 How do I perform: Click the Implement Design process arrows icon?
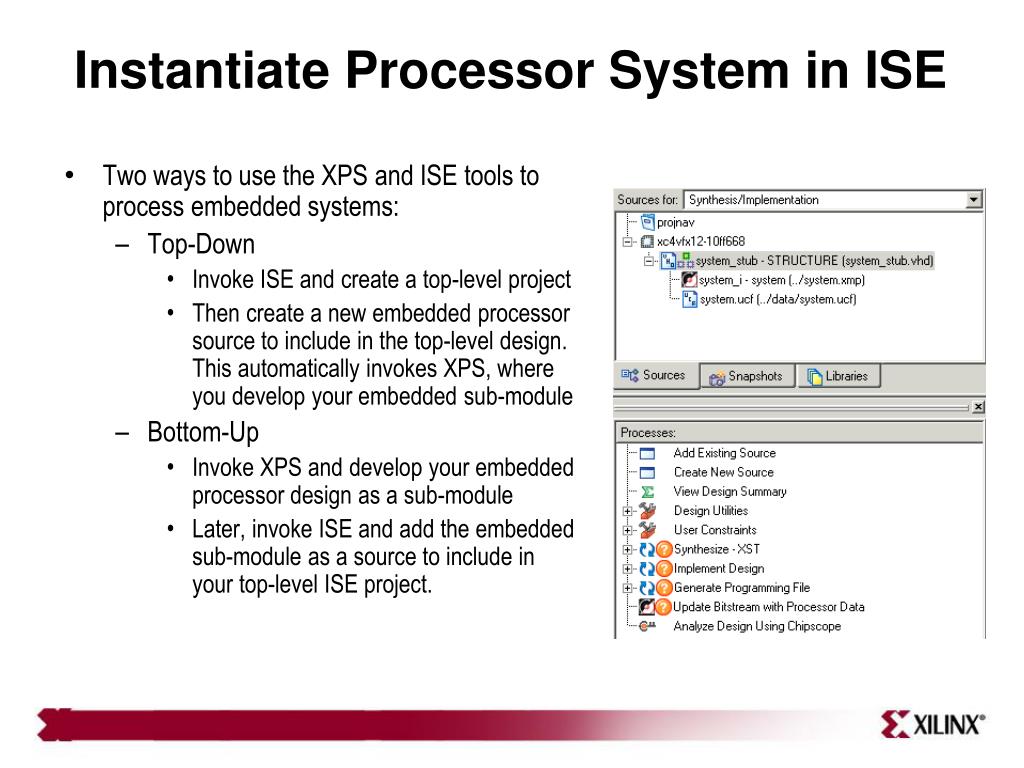pos(647,569)
